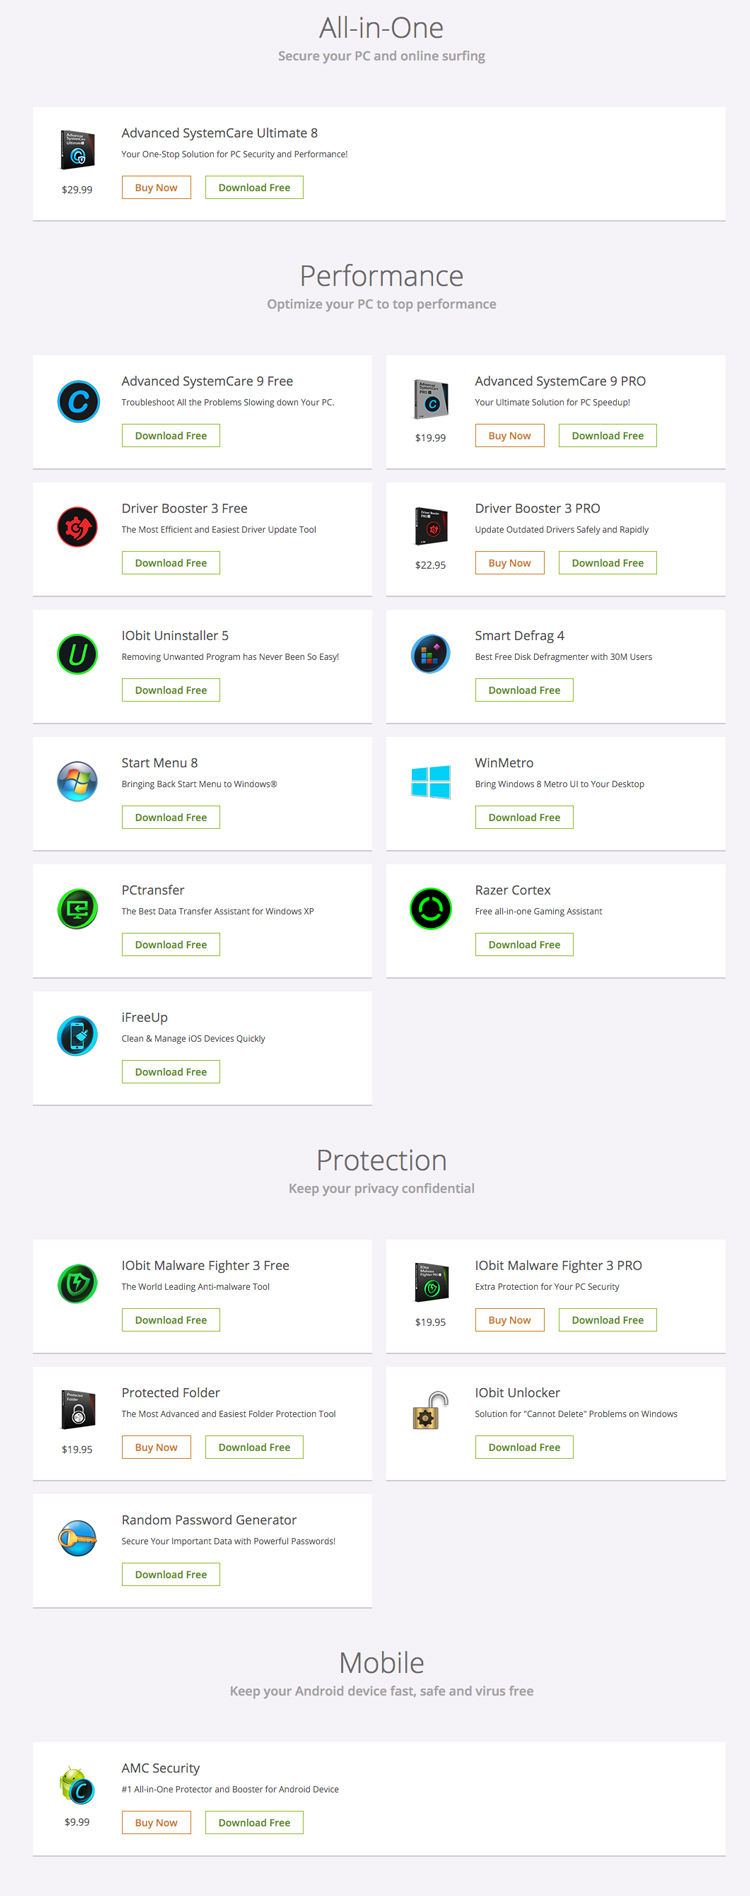Click the Advanced SystemCare Ultimate 8 box thumbnail
This screenshot has width=750, height=1896.
tap(77, 150)
